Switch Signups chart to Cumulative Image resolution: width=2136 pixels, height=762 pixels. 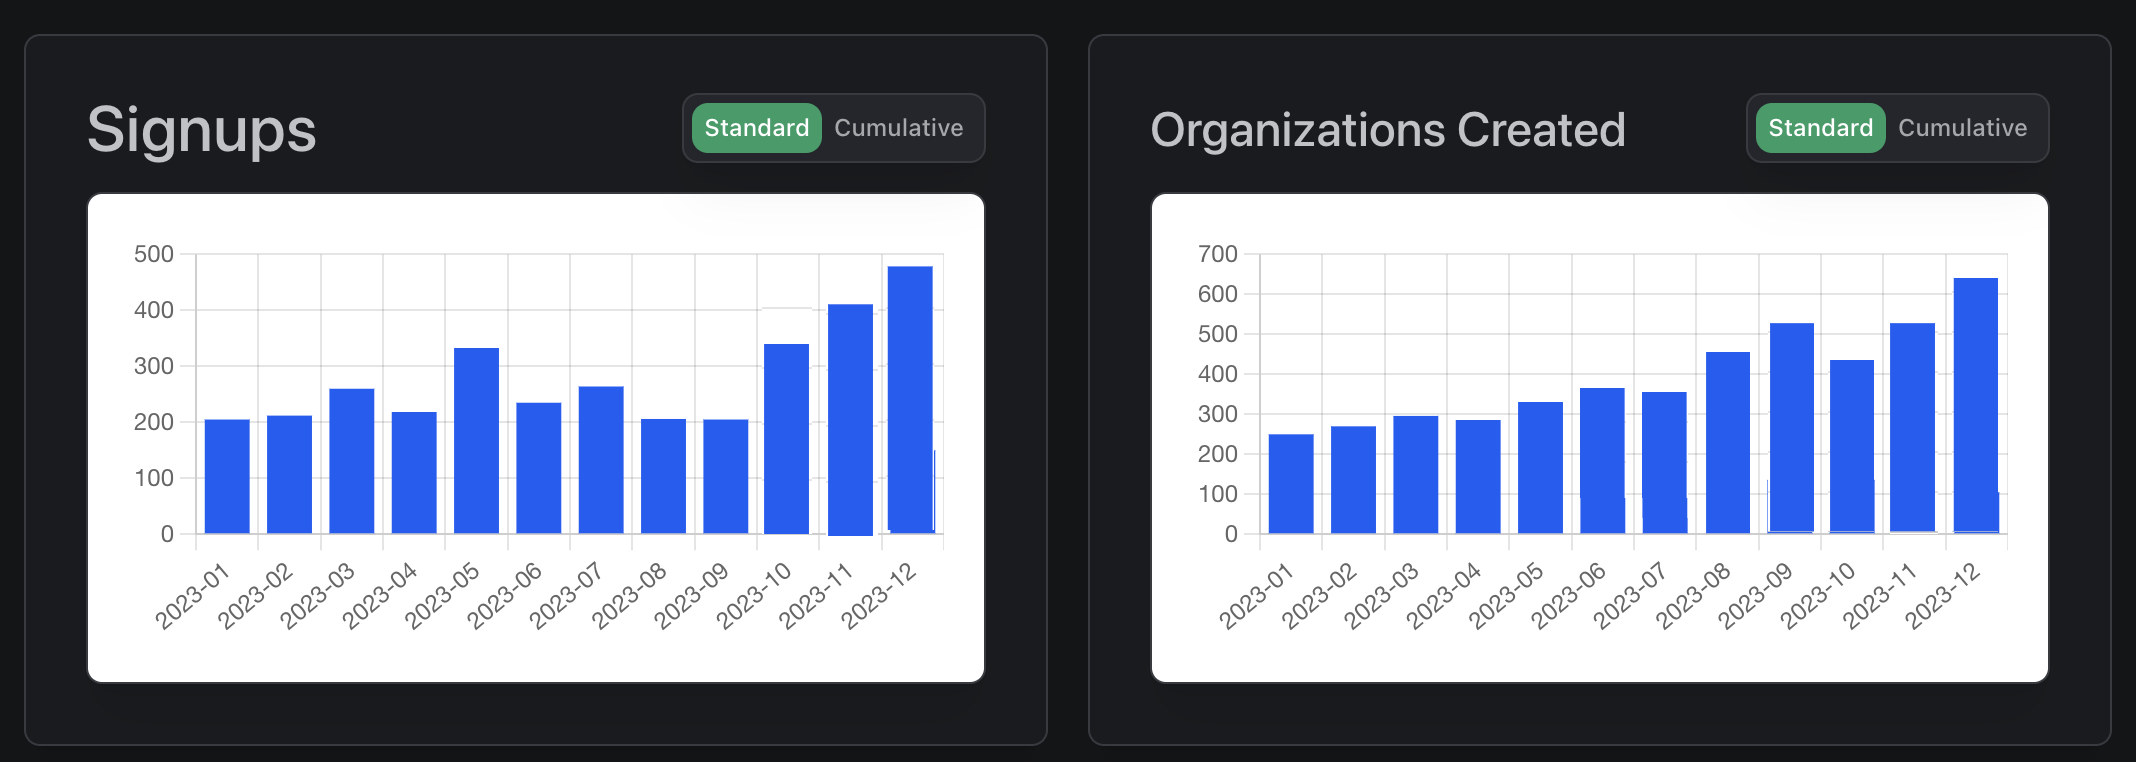[x=899, y=128]
